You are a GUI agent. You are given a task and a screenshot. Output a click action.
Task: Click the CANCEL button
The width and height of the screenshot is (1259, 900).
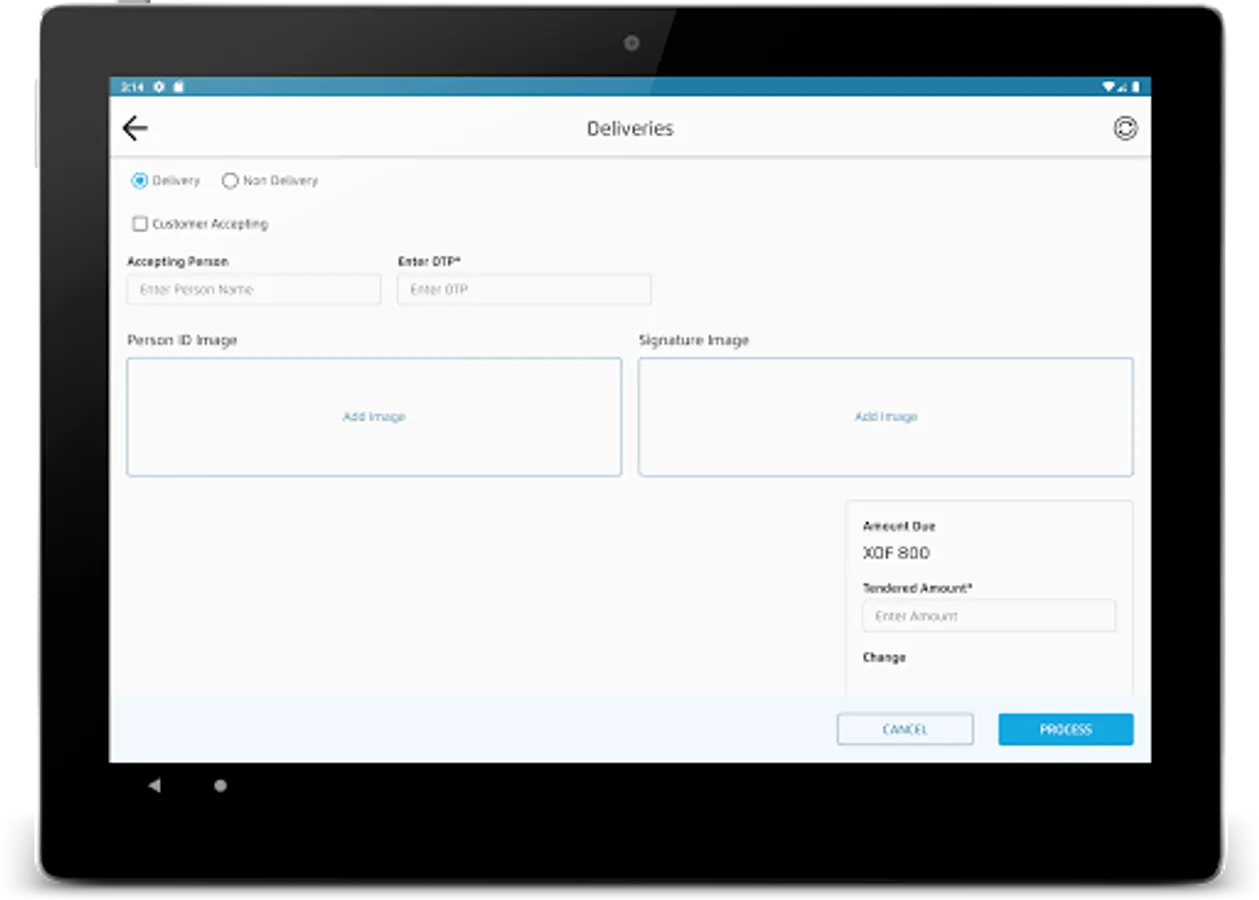point(905,730)
